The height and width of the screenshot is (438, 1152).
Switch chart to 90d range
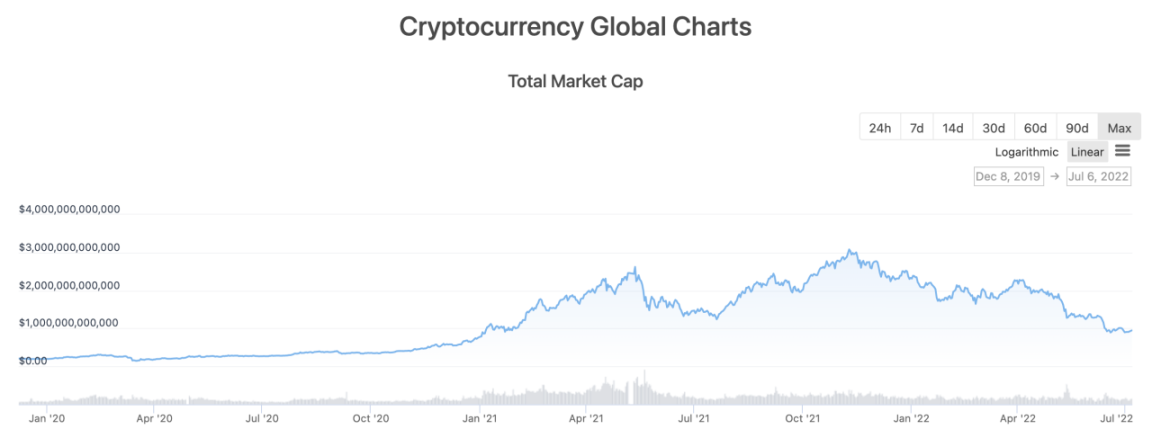point(1077,128)
